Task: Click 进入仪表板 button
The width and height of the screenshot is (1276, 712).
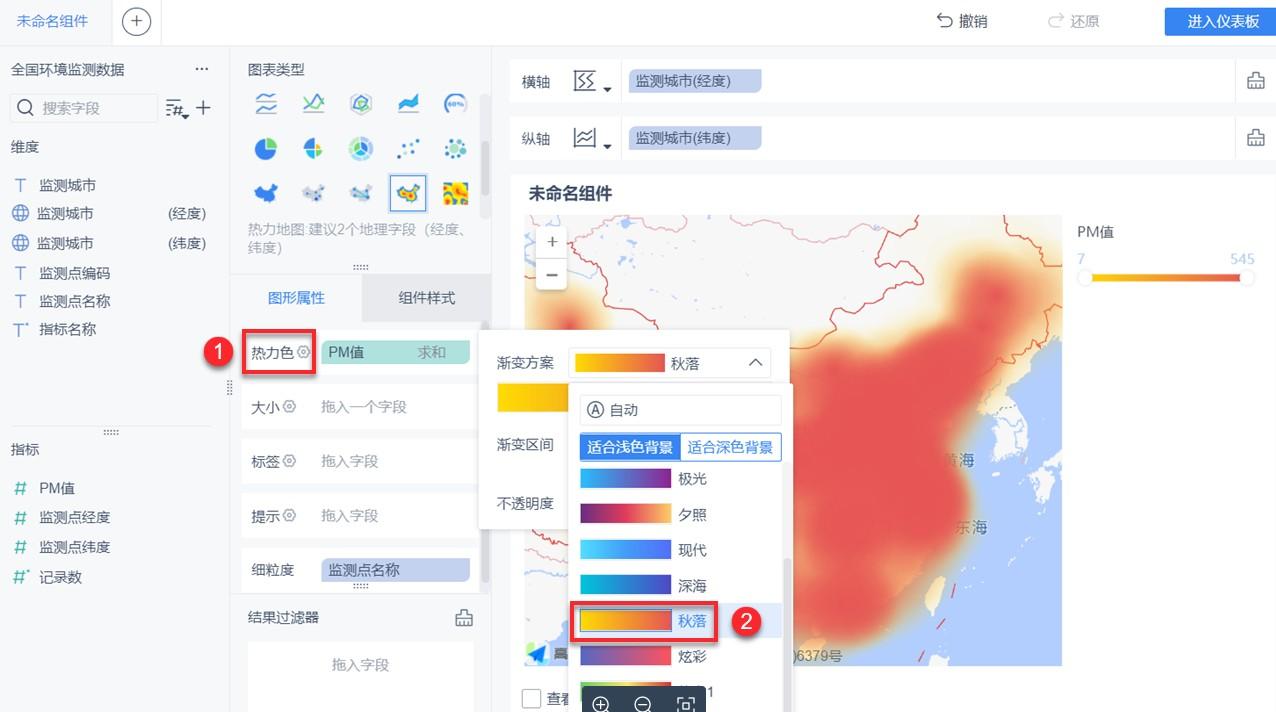Action: [x=1220, y=21]
